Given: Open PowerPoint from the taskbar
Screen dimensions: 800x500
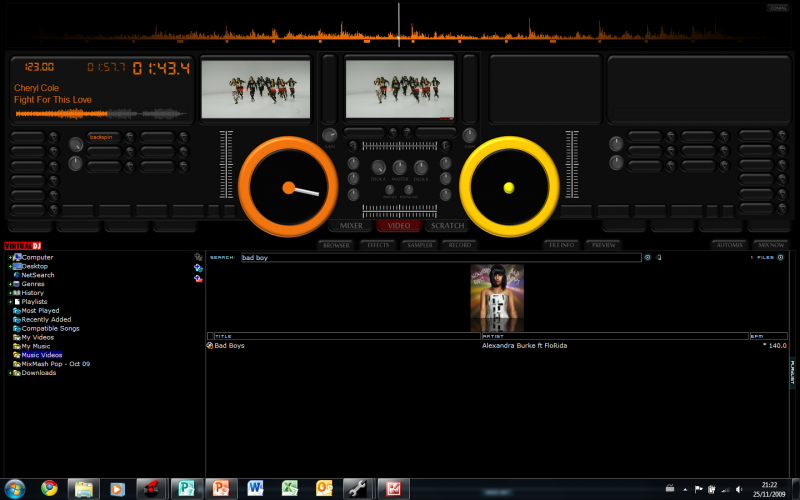Looking at the screenshot, I should (x=221, y=489).
